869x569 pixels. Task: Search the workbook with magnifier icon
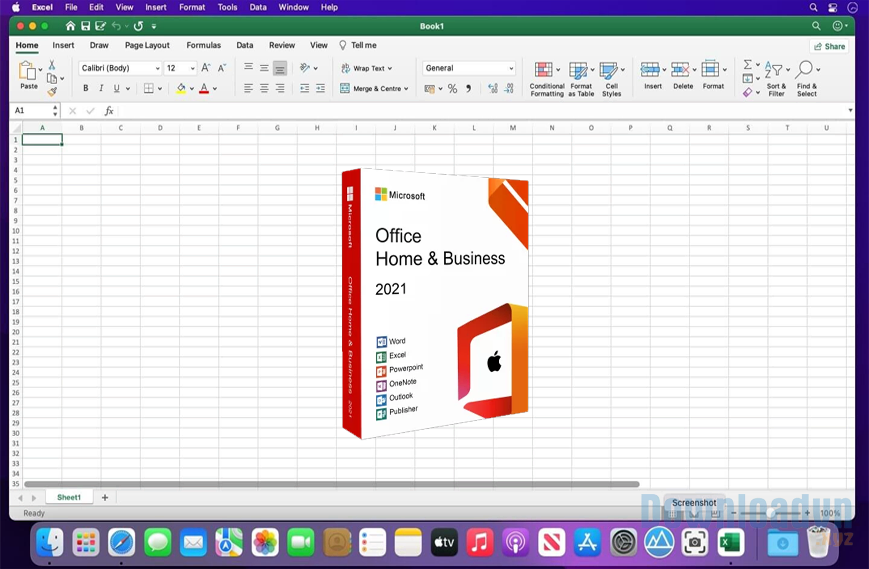click(x=816, y=26)
